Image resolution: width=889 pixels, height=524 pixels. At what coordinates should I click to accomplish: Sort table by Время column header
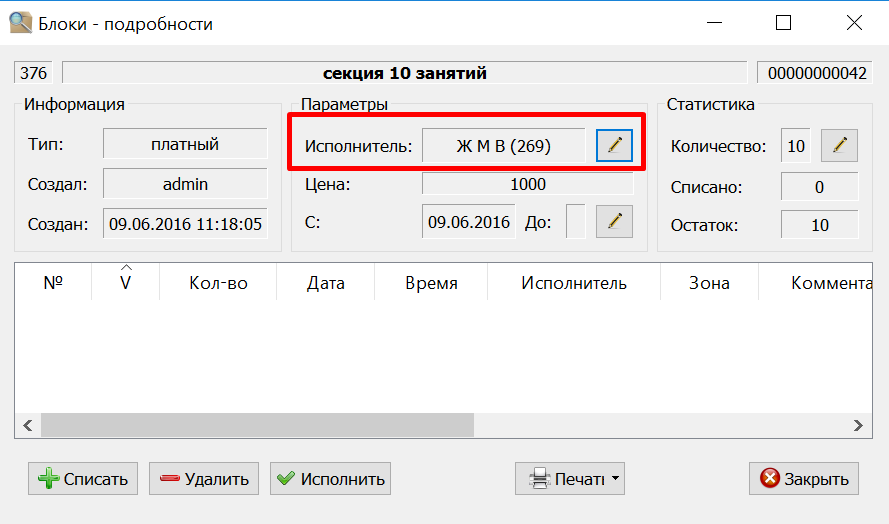[x=431, y=282]
